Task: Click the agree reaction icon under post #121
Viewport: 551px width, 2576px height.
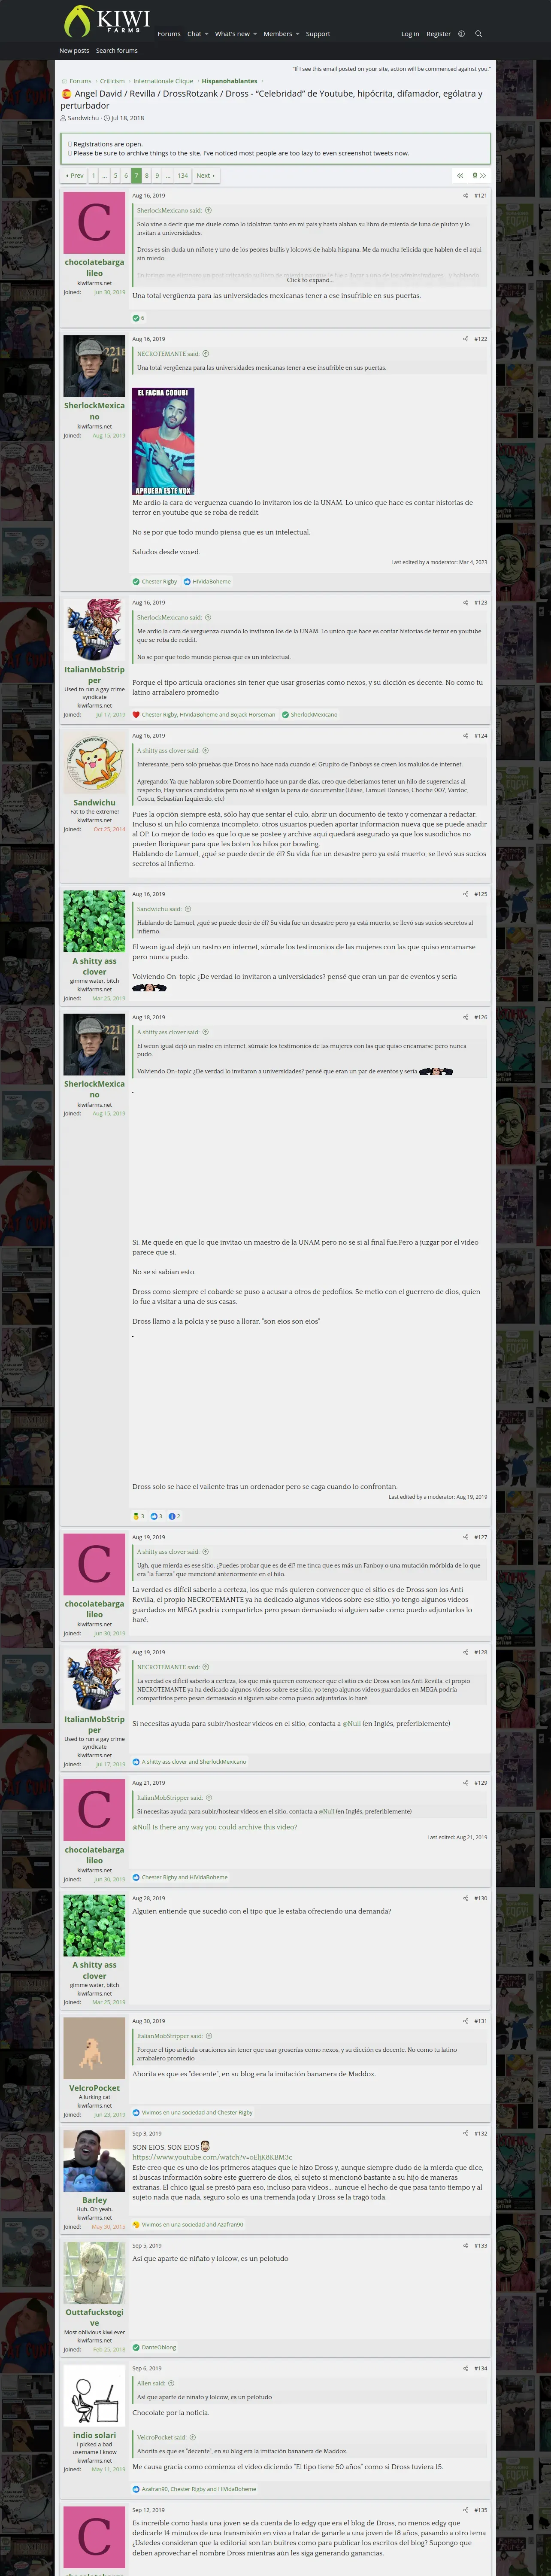Action: (x=136, y=318)
